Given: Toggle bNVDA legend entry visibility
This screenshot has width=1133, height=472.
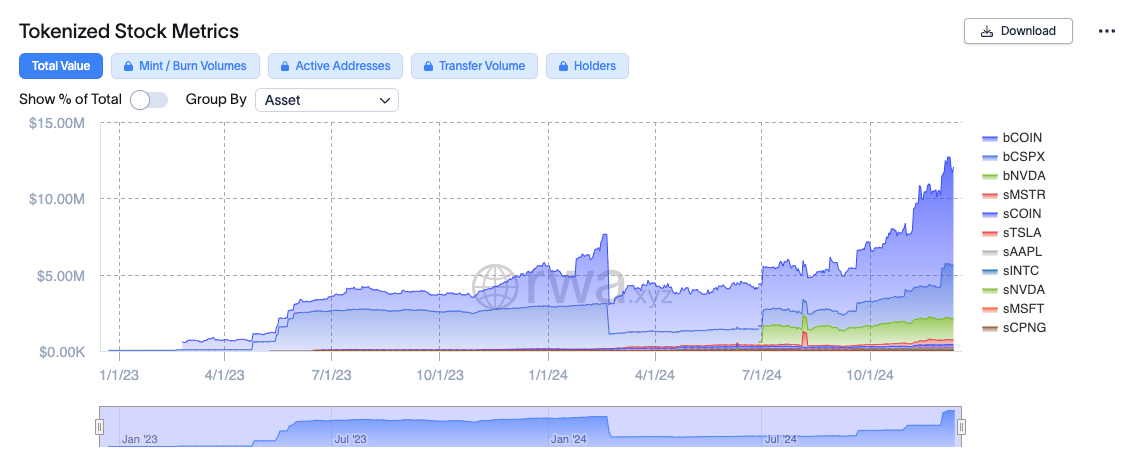Looking at the screenshot, I should tap(1022, 176).
